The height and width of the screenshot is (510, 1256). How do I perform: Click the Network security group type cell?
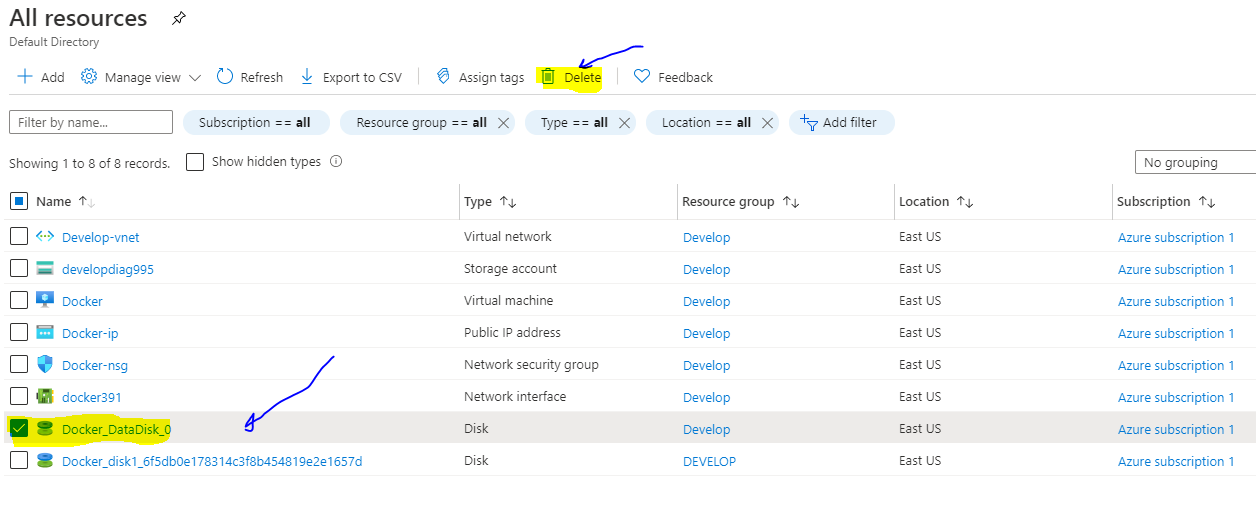531,365
